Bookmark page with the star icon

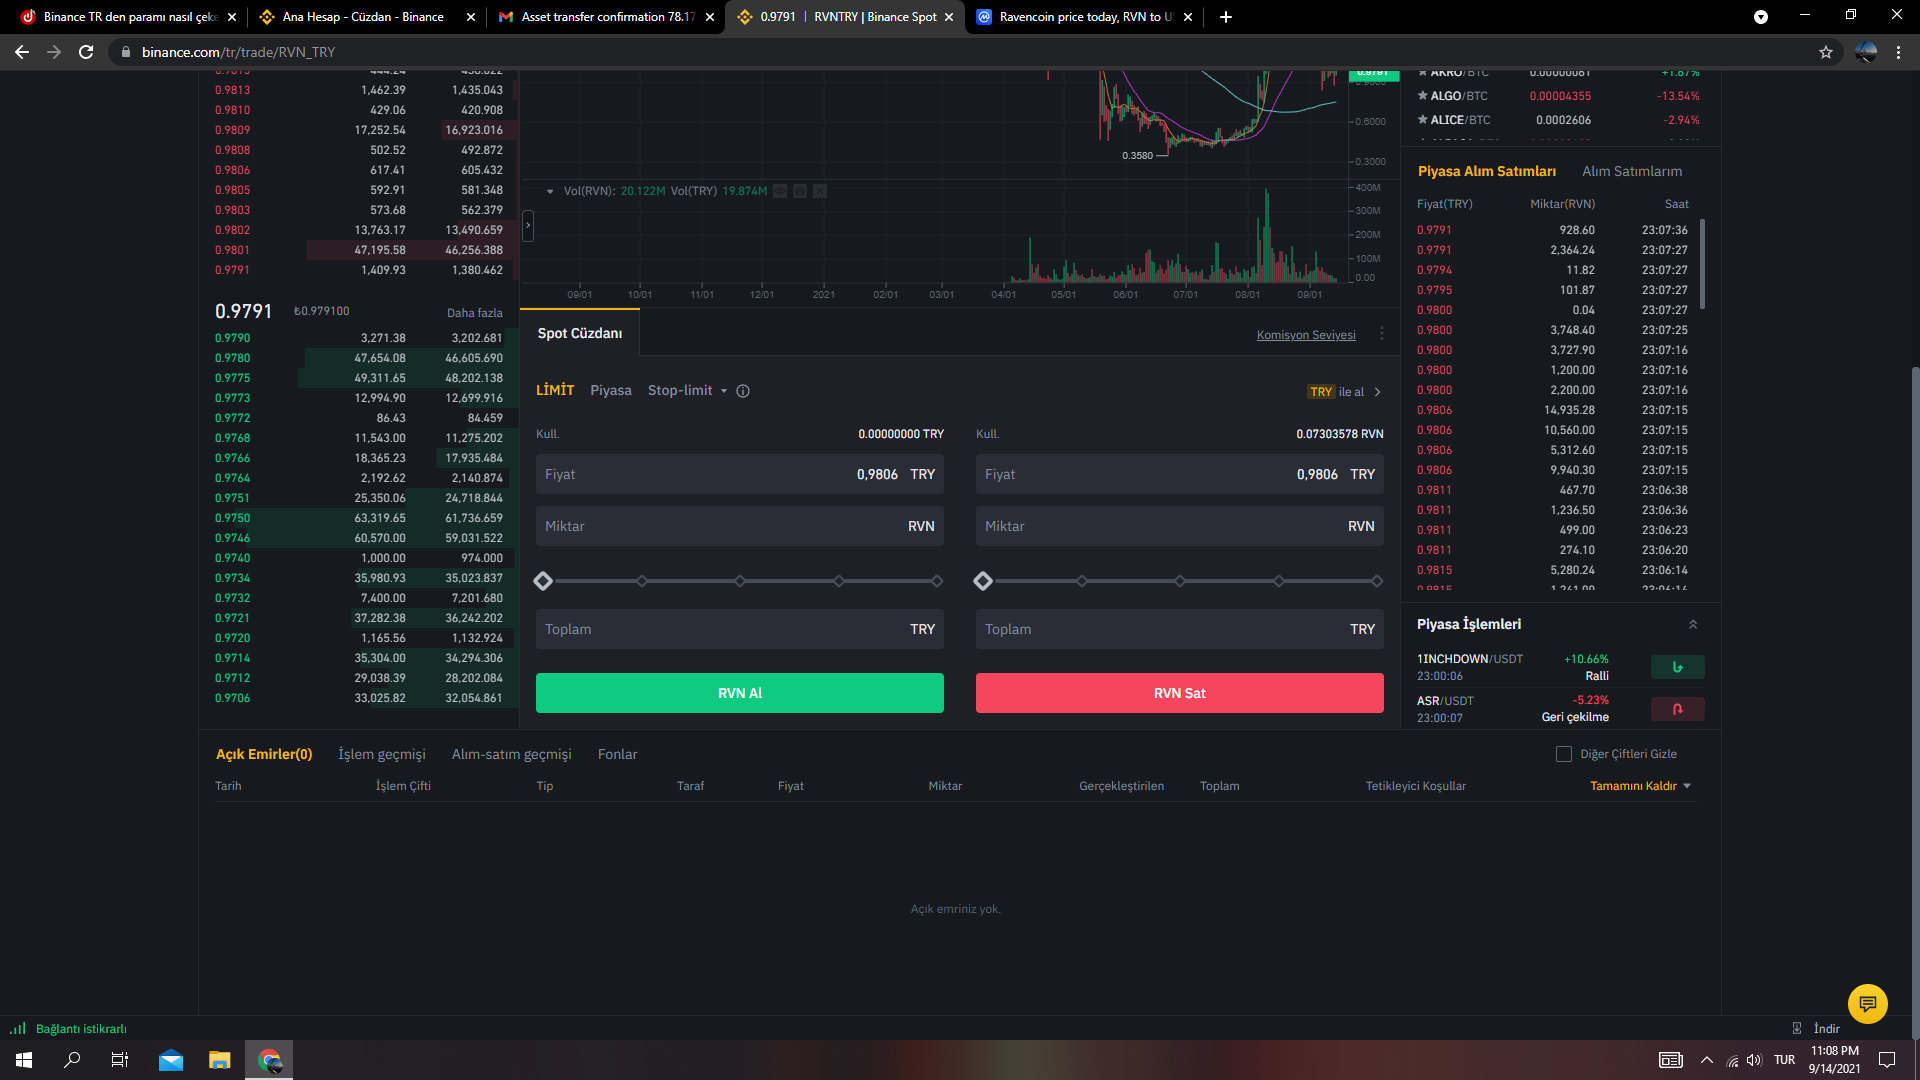point(1826,52)
